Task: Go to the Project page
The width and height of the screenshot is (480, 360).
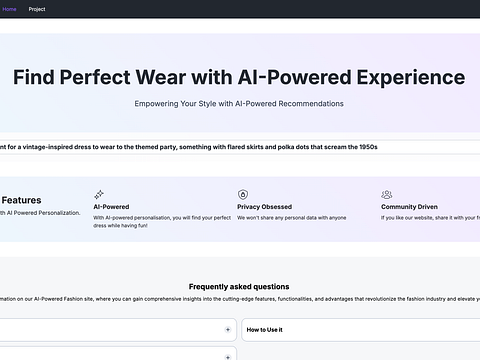Action: click(x=37, y=9)
